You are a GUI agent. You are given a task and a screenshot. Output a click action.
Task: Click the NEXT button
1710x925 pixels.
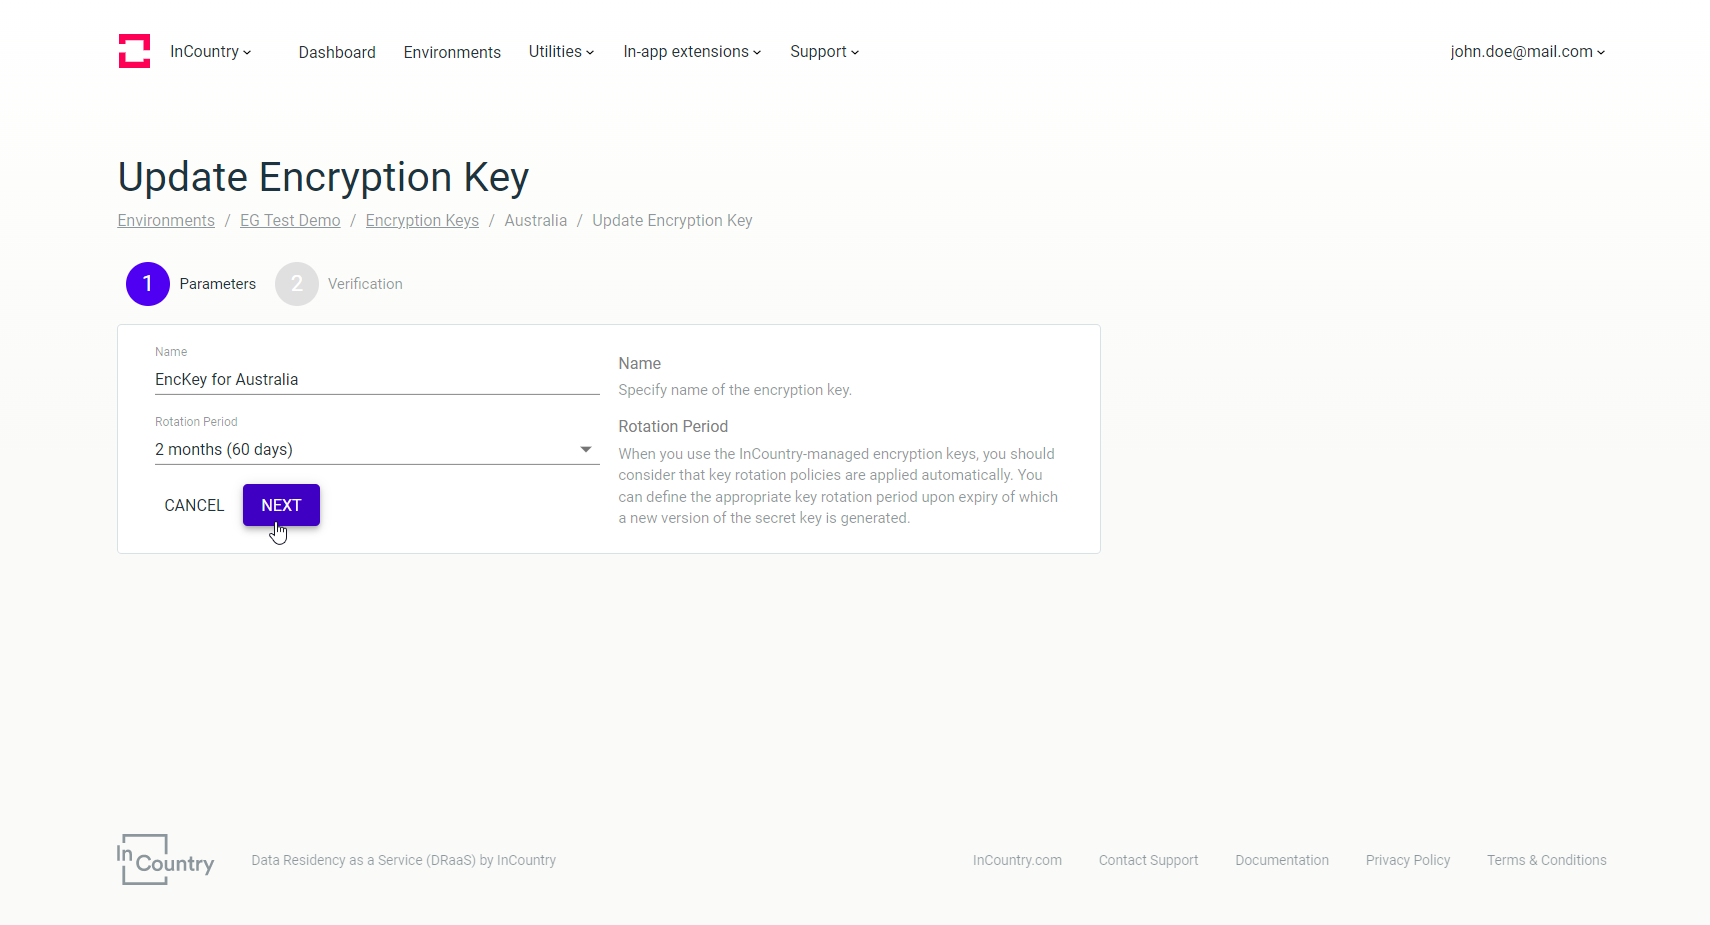pyautogui.click(x=281, y=505)
